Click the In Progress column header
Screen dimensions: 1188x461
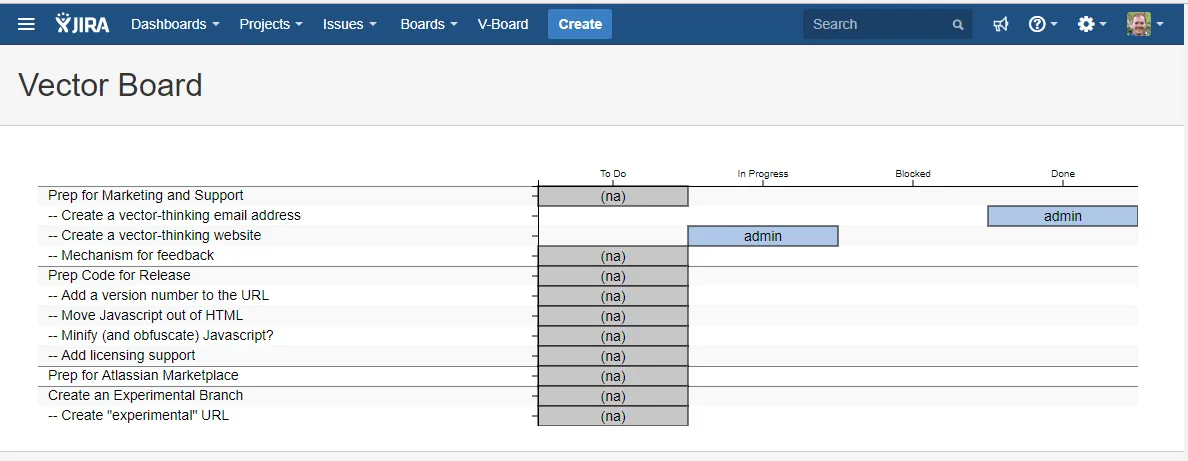click(x=763, y=174)
